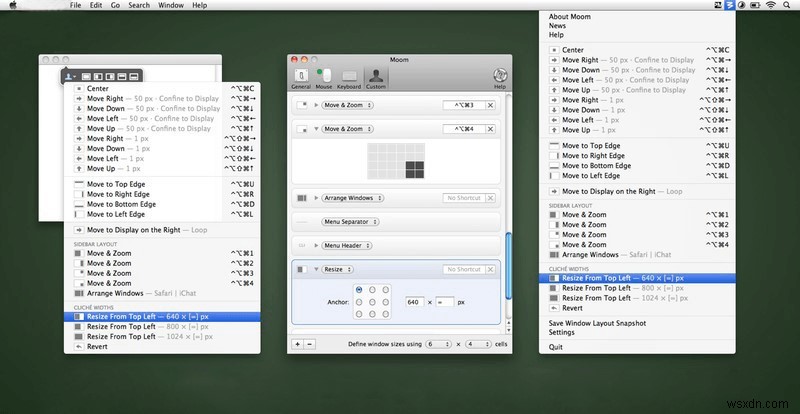Click the Moom preferences vertical scrollbar
800x414 pixels.
point(507,265)
